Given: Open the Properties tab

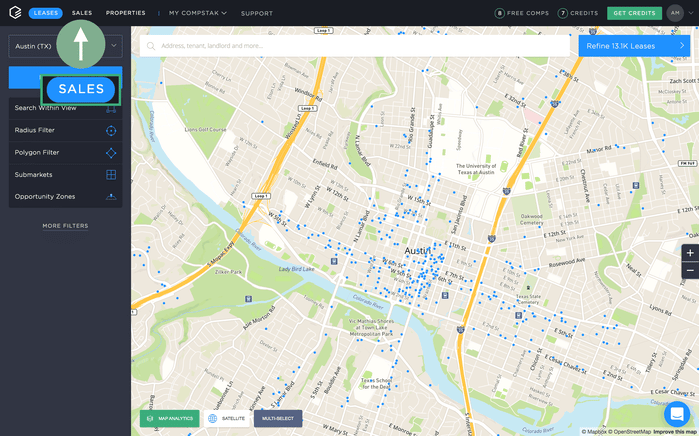Looking at the screenshot, I should point(125,13).
